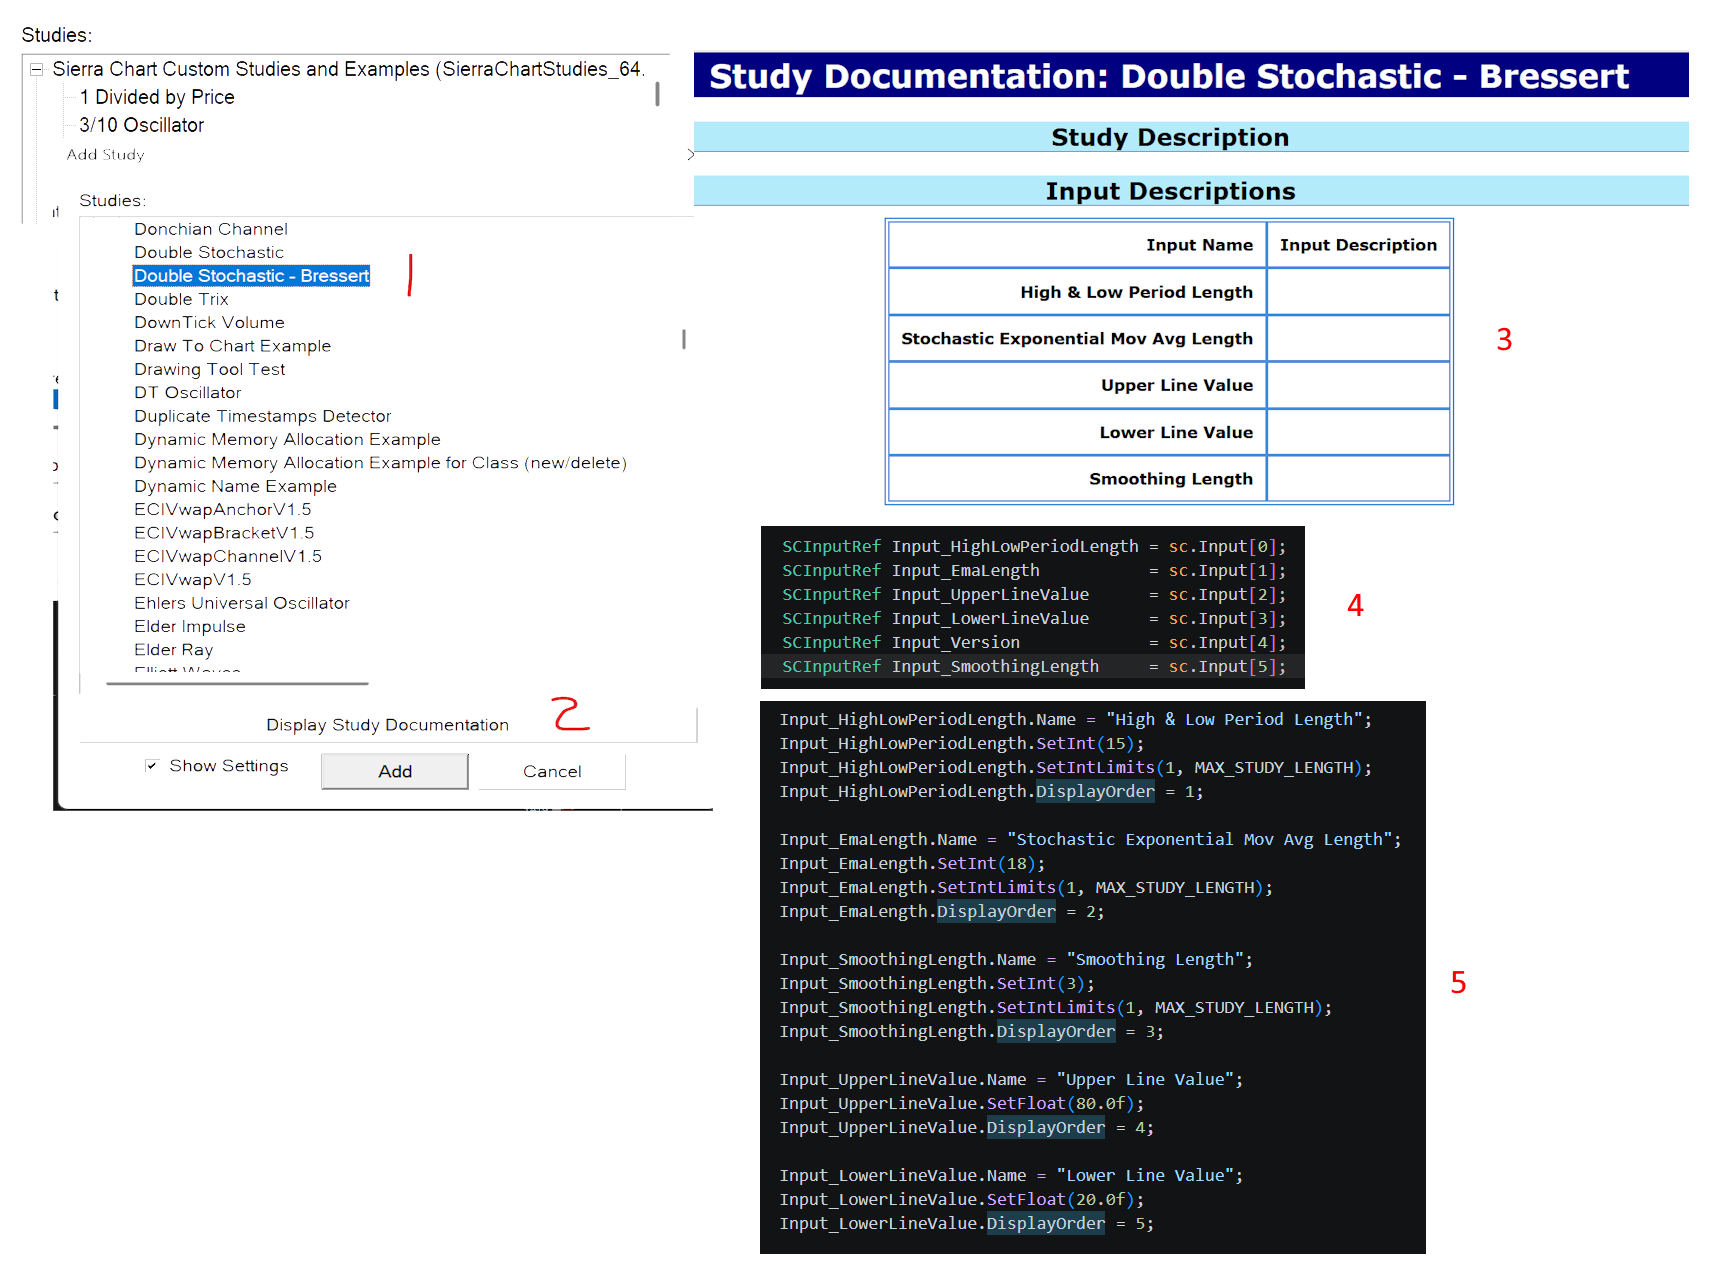The image size is (1725, 1282).
Task: Click 'Stochastic Exponential Mov Avg Length' cell
Action: (1077, 339)
